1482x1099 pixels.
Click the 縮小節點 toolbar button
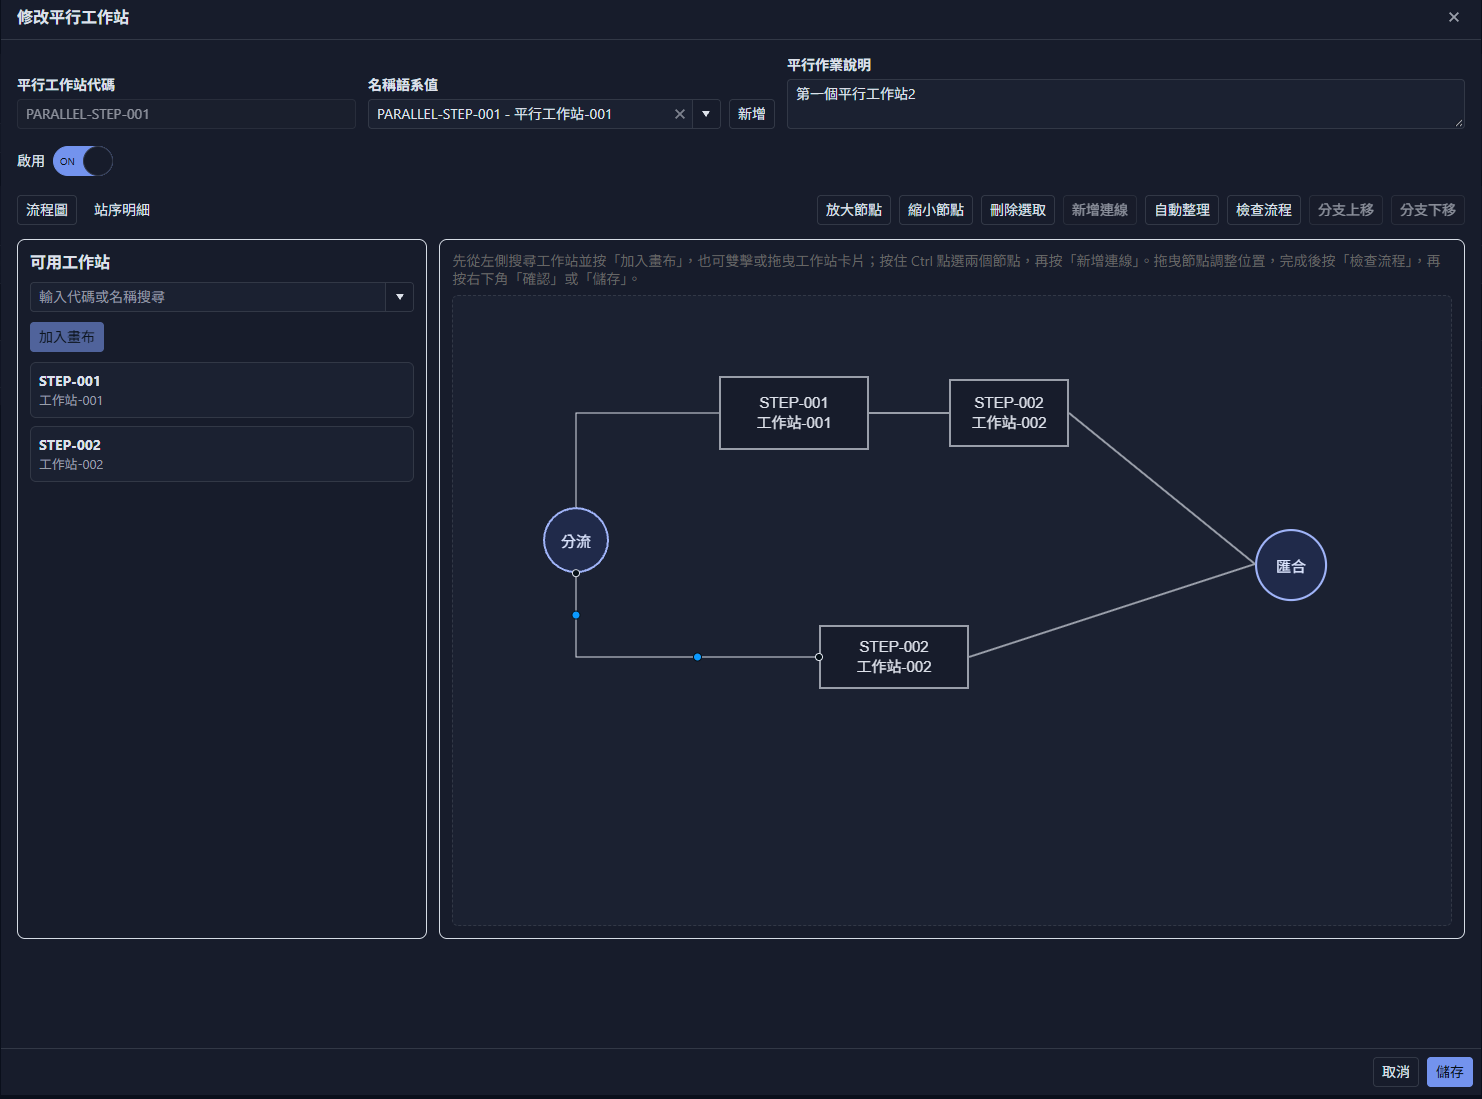(936, 210)
